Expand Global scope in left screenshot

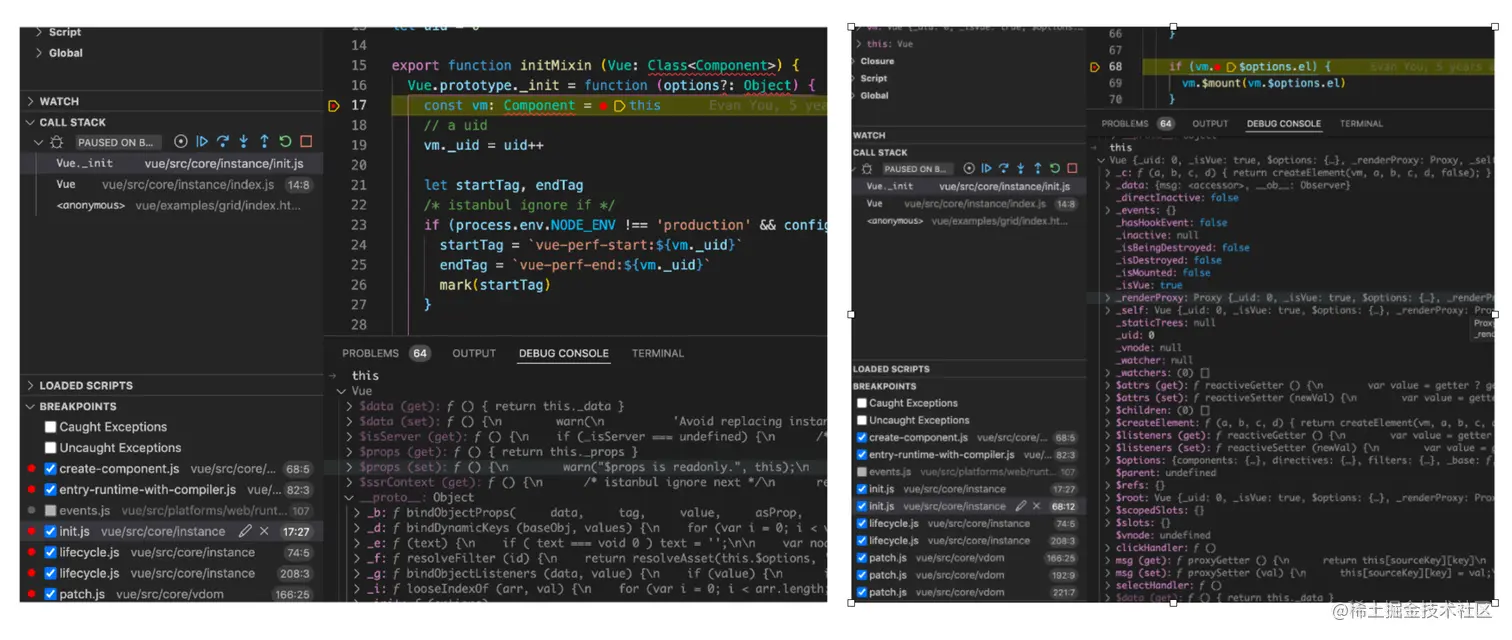click(39, 53)
